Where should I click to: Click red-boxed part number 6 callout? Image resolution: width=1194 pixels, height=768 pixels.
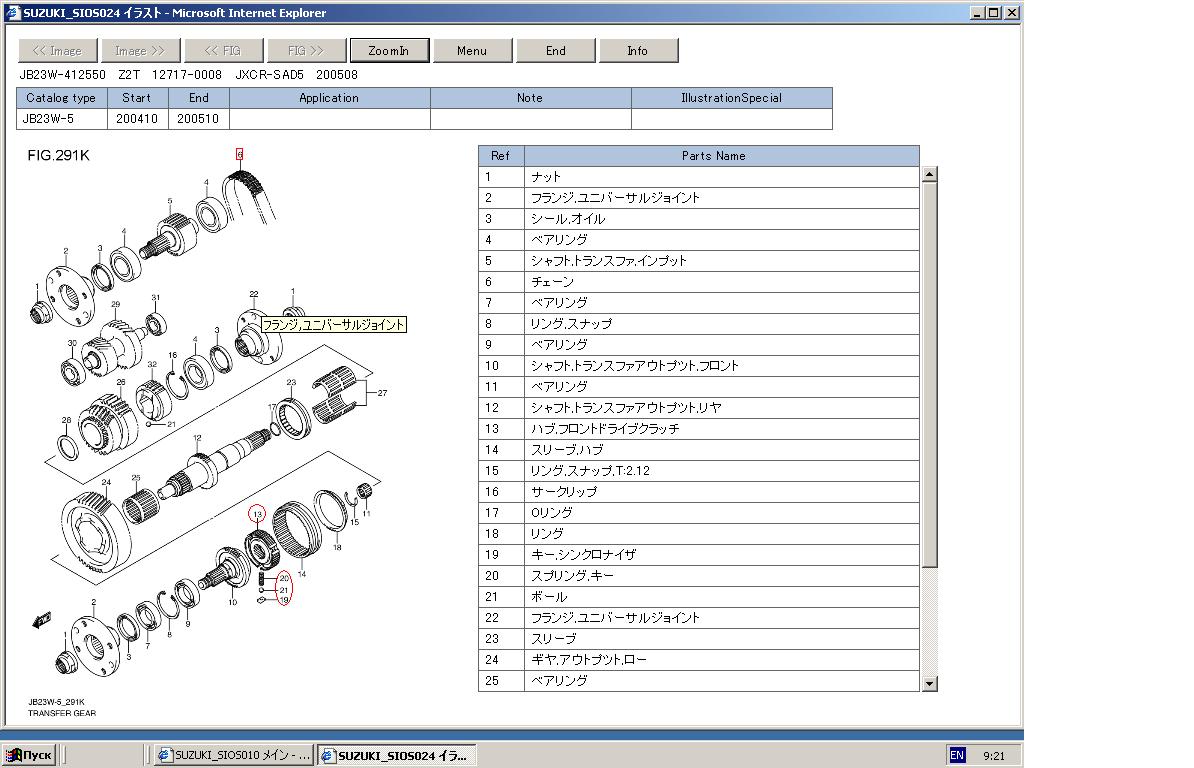point(239,154)
